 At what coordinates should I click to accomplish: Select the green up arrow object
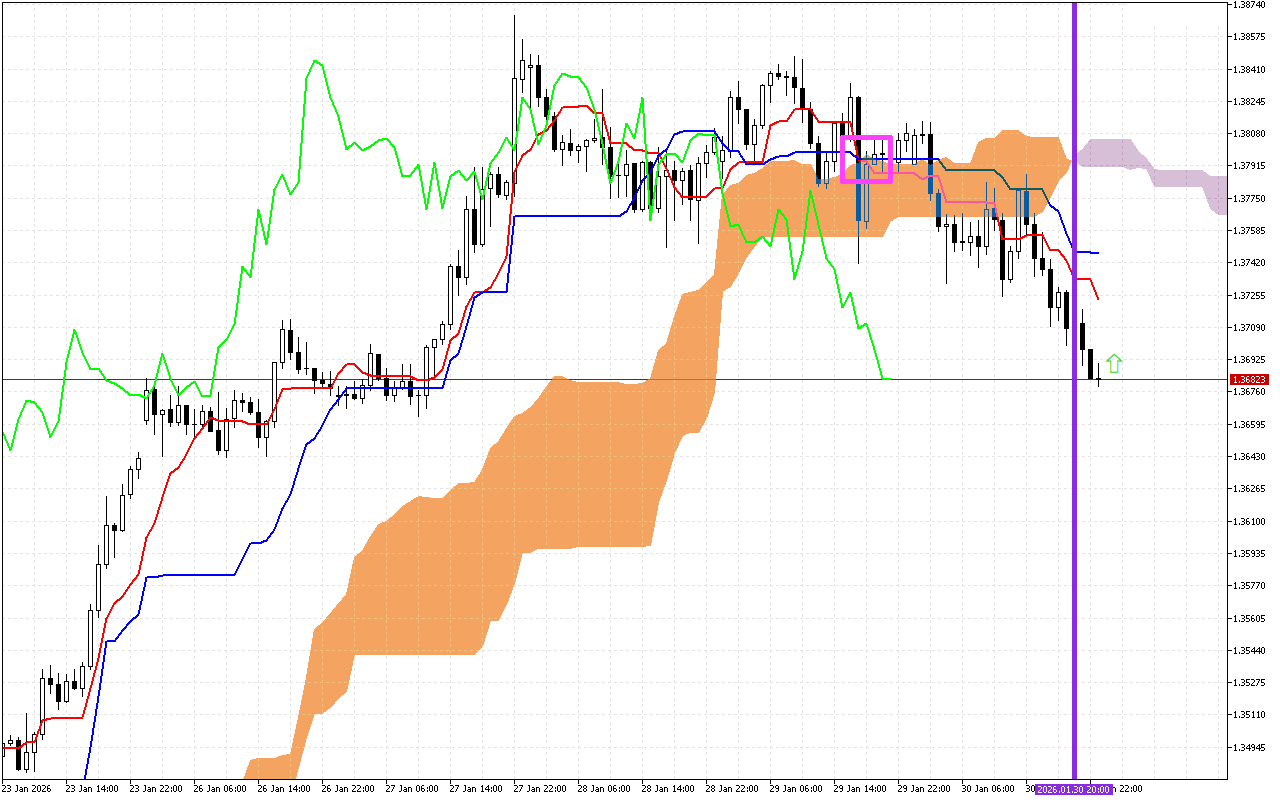[x=1116, y=362]
